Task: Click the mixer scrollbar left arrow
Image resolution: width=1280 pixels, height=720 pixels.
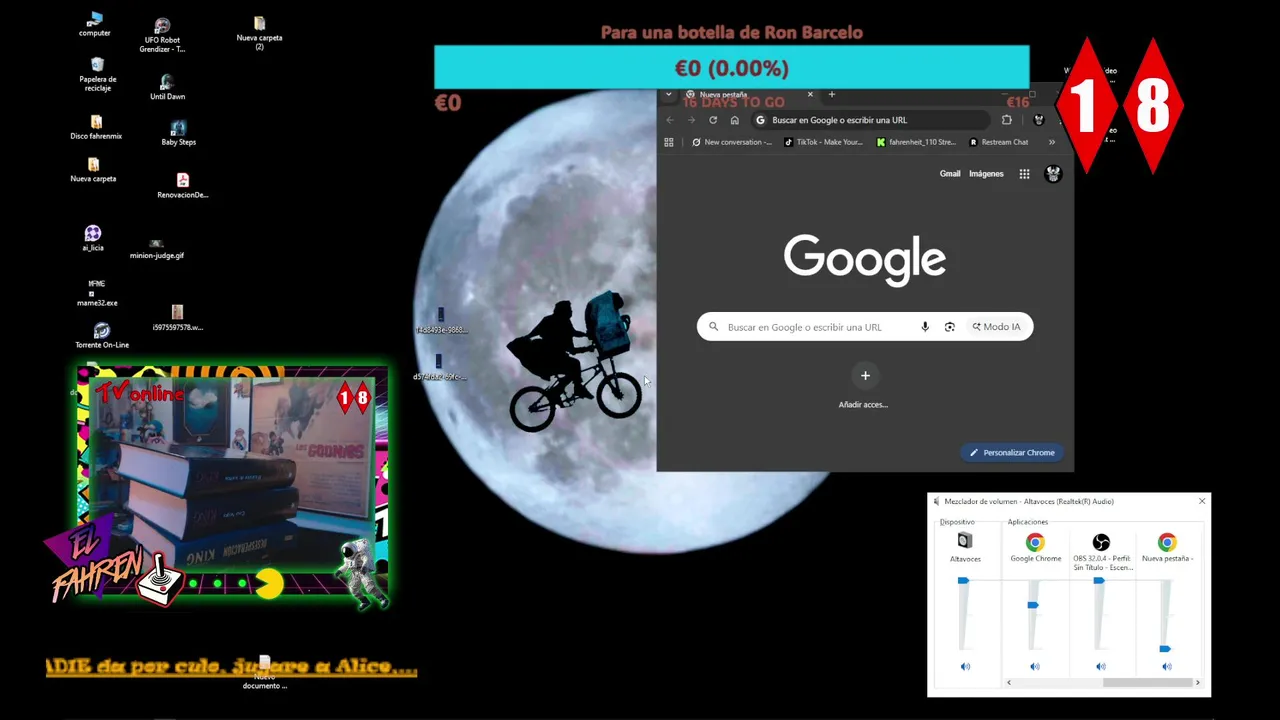Action: [1008, 682]
